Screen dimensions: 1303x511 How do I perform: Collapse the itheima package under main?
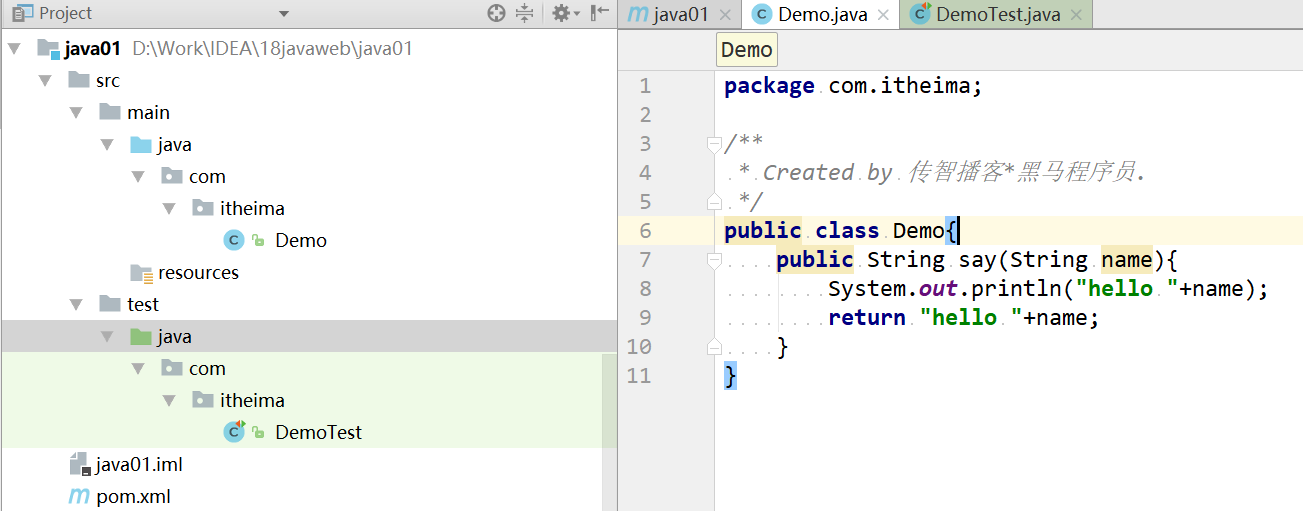168,208
